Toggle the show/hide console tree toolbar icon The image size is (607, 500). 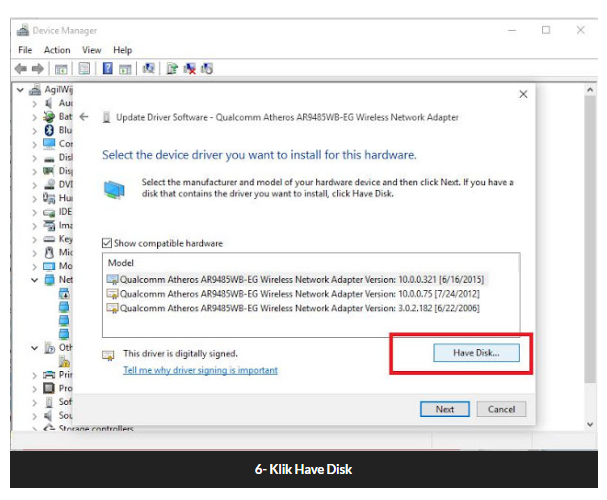(61, 69)
